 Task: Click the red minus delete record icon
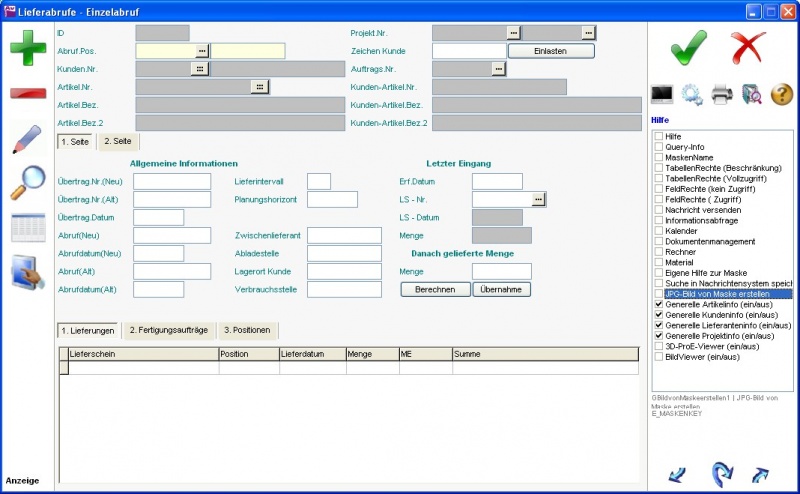click(28, 93)
